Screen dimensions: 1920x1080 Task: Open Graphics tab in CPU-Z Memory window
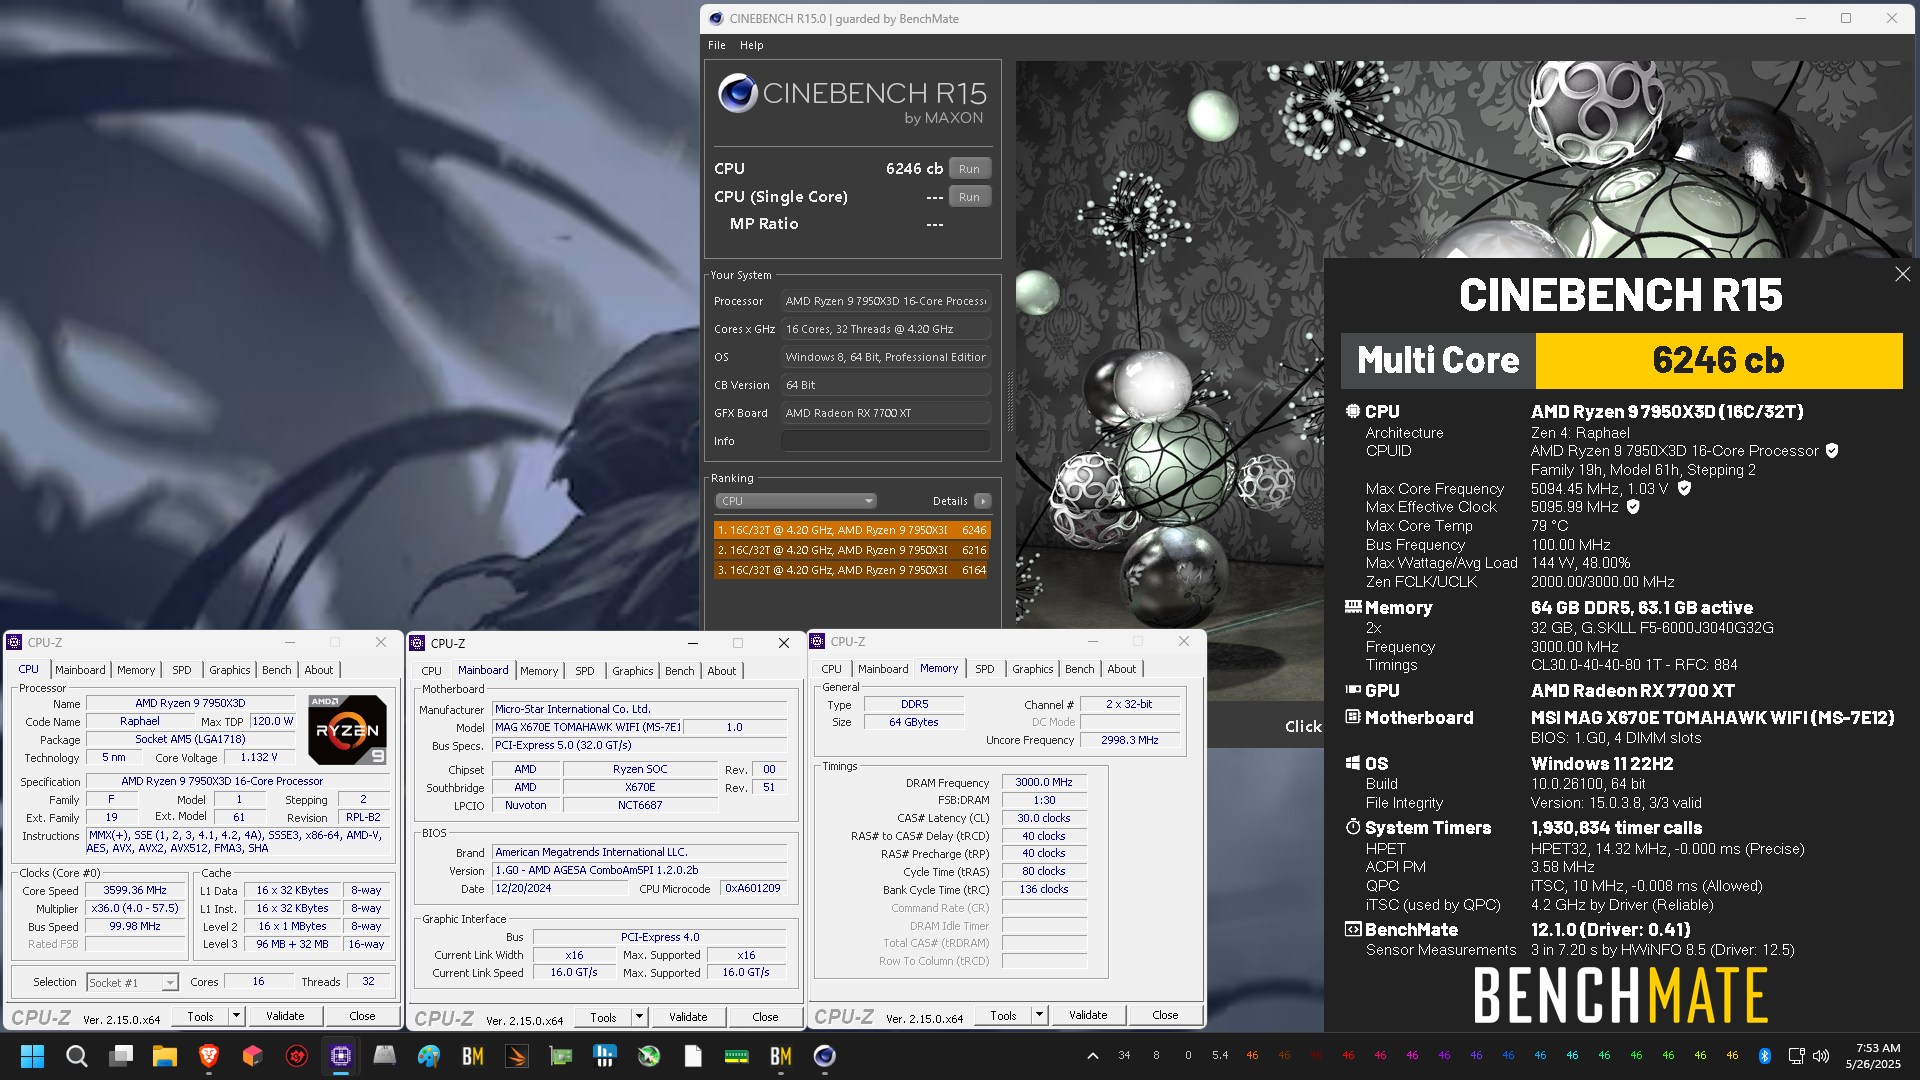[1033, 669]
